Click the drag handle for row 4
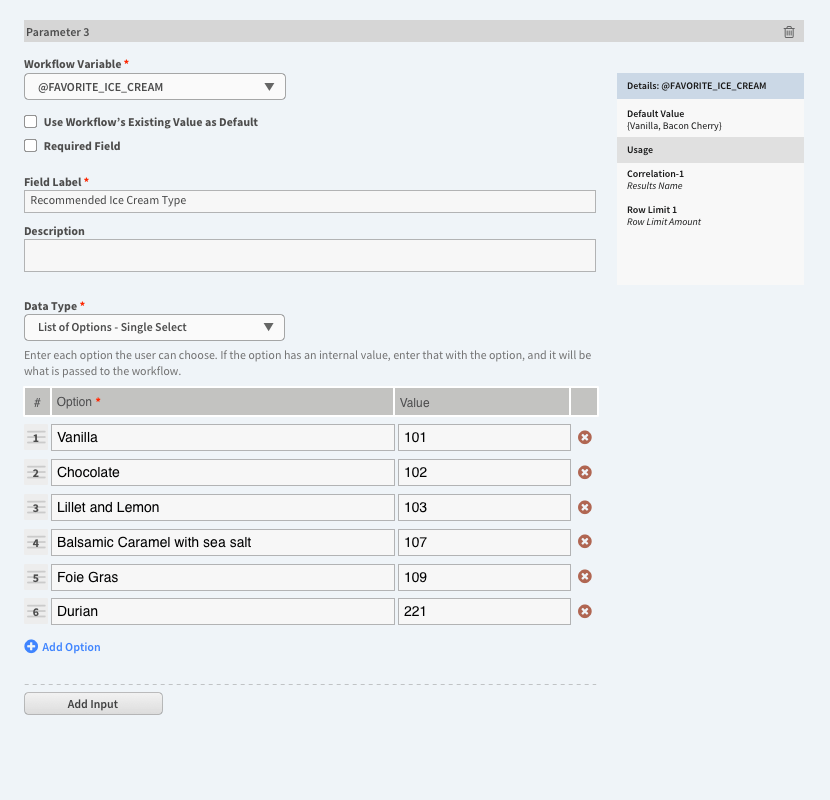 click(36, 543)
